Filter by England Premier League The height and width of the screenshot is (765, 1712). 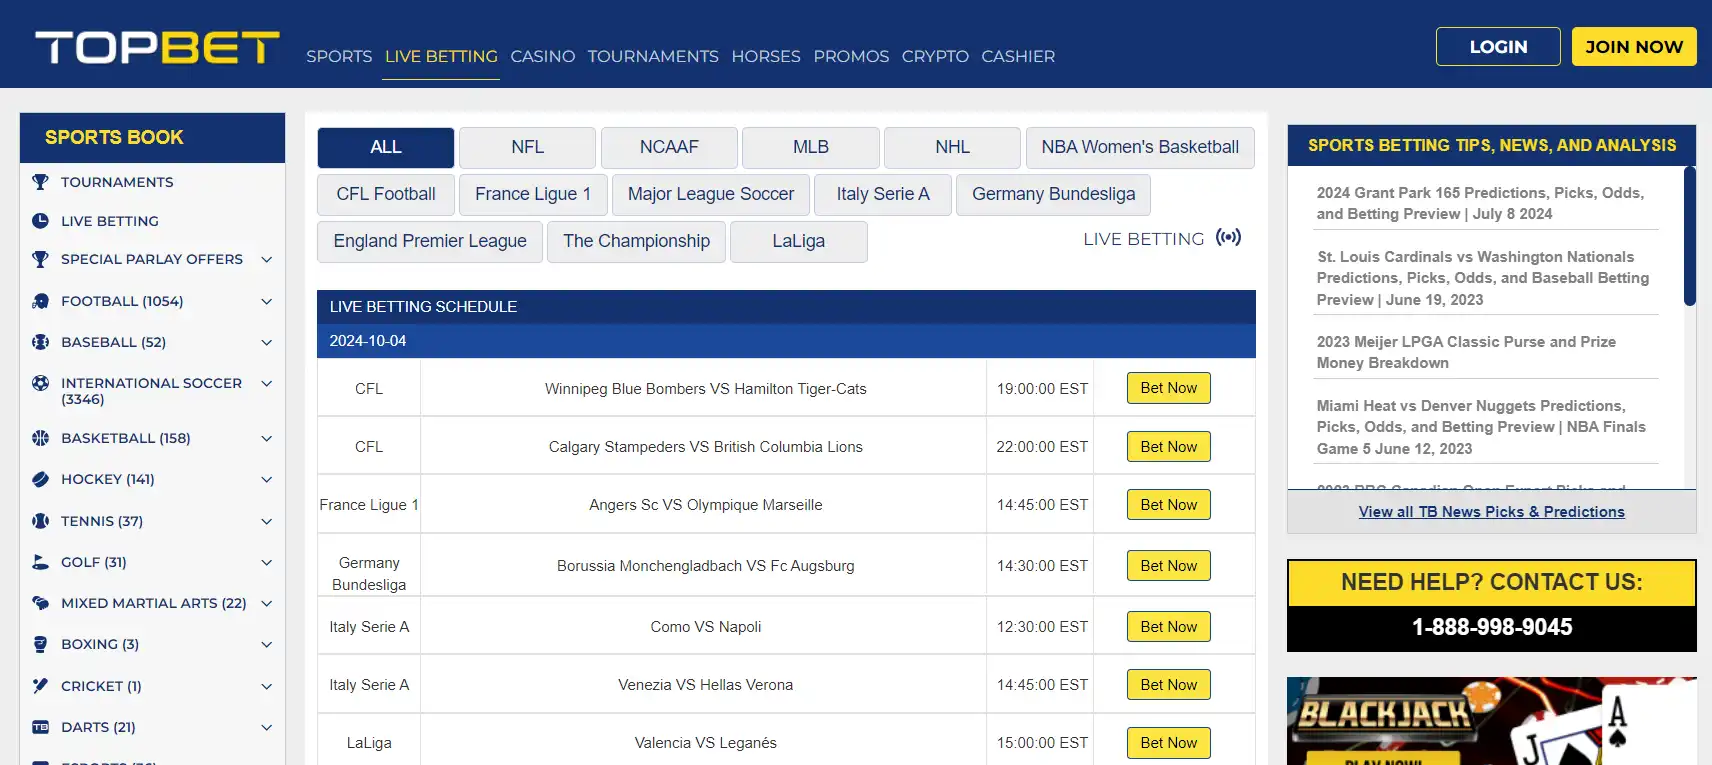(x=429, y=241)
